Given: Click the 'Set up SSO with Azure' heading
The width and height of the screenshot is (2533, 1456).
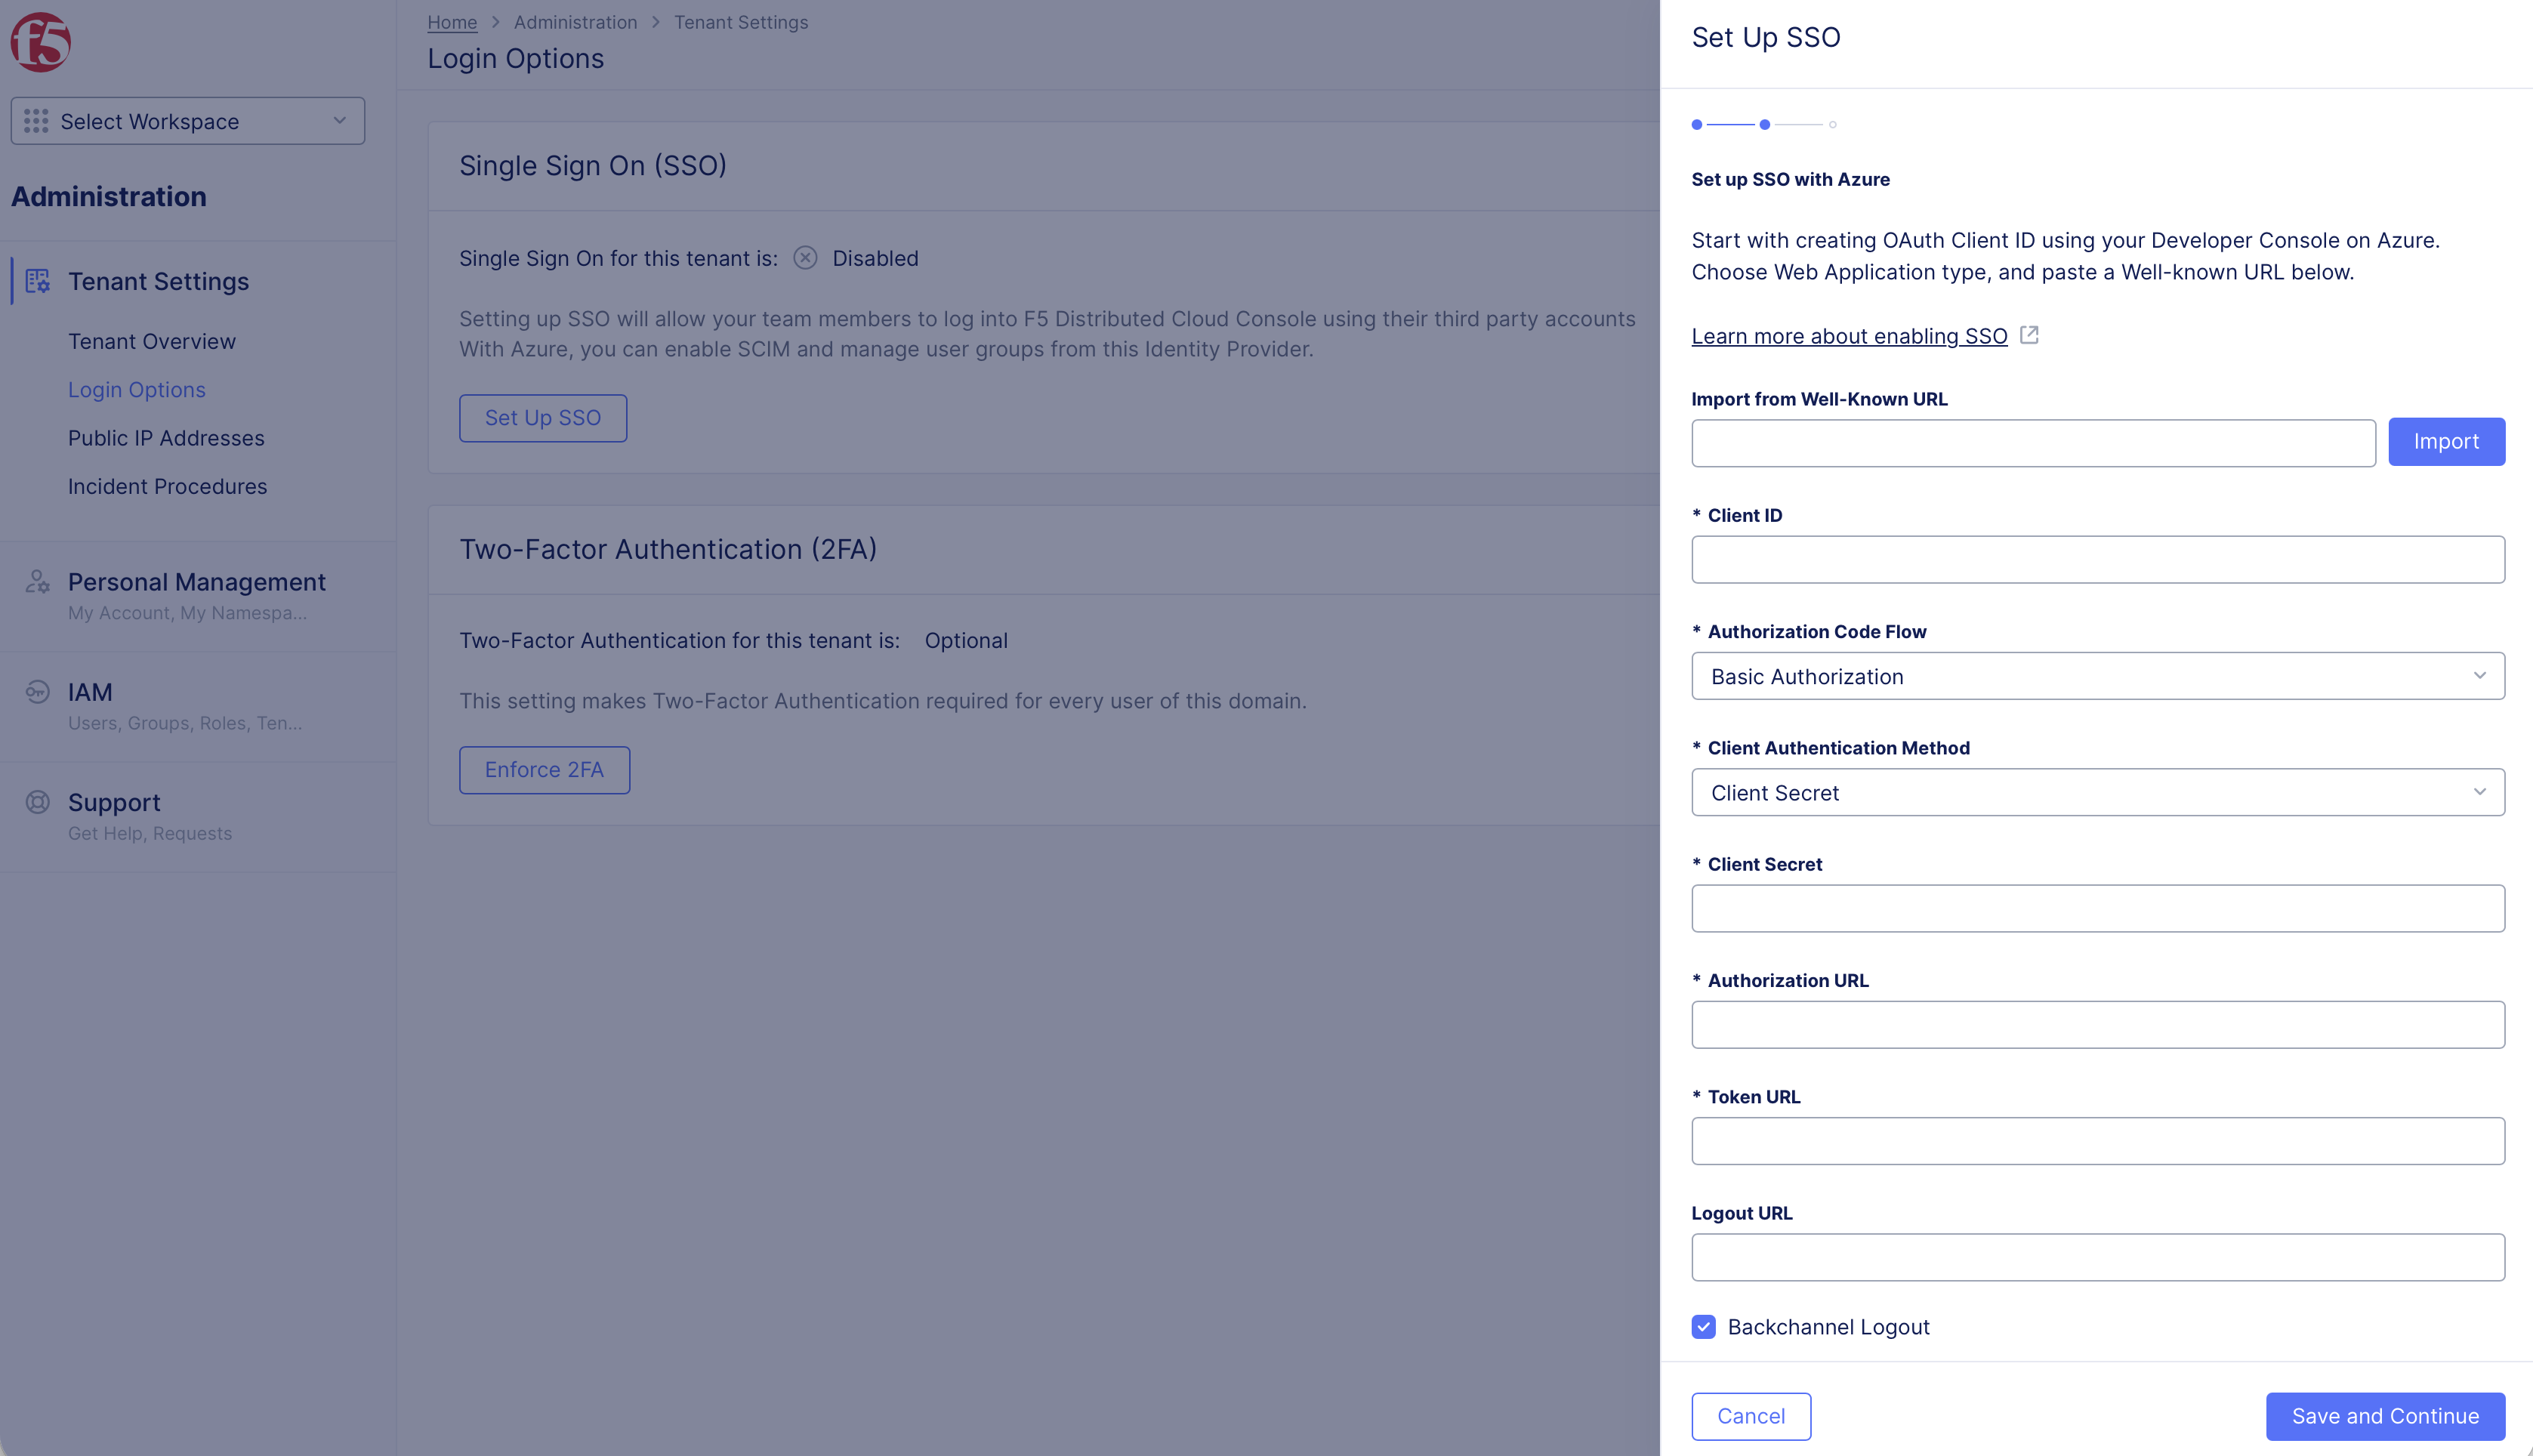Looking at the screenshot, I should [1790, 179].
